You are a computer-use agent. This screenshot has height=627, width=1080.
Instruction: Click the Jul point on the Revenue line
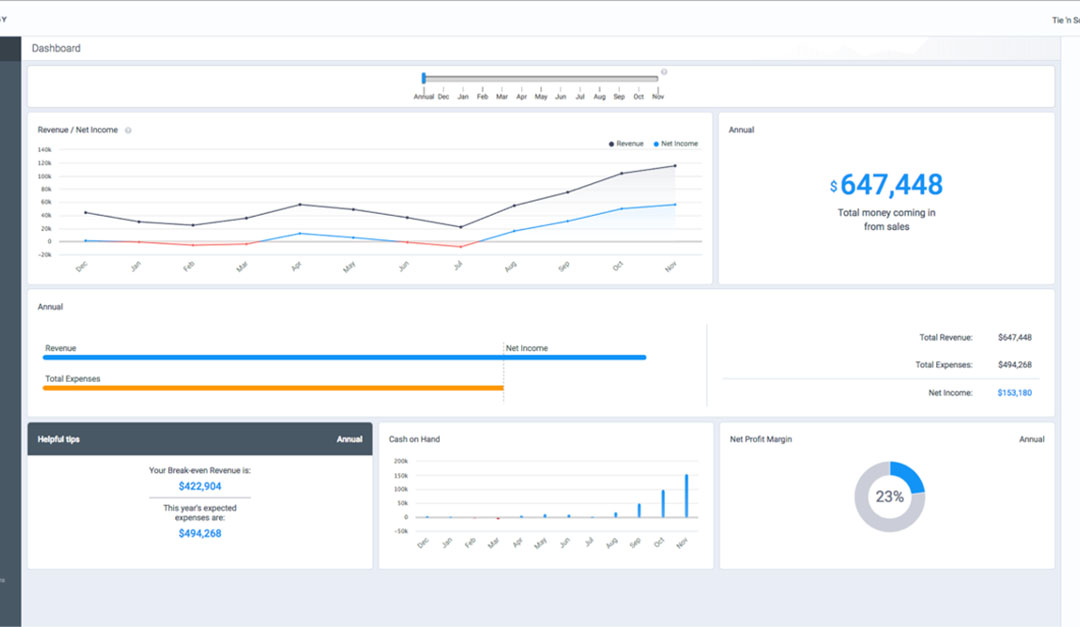(461, 227)
